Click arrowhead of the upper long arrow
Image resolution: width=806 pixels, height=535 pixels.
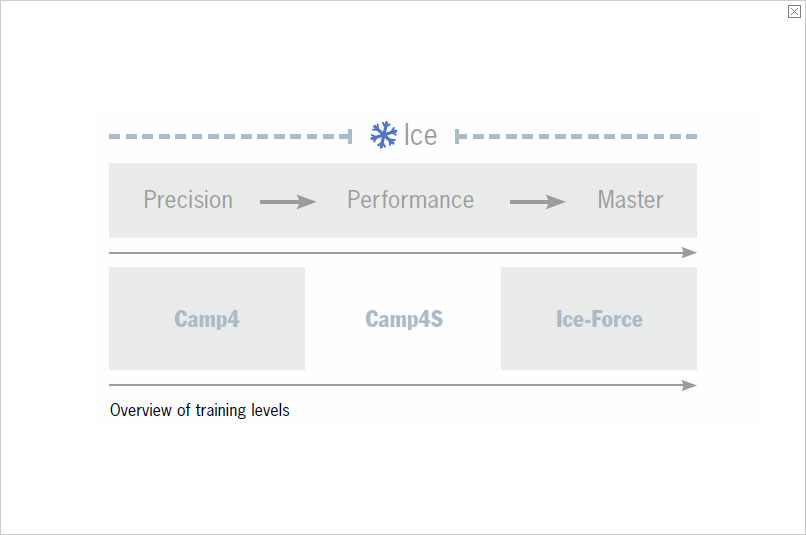click(x=689, y=253)
